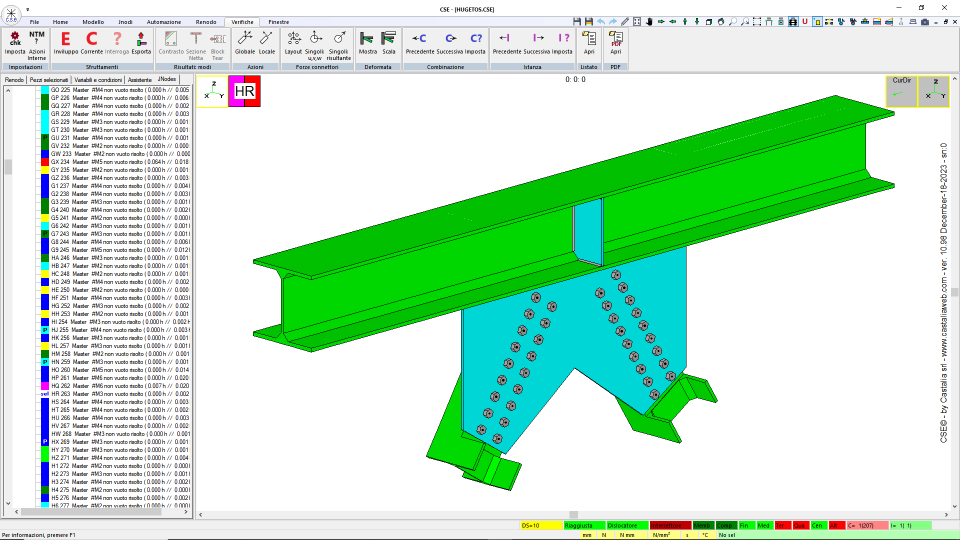Toggle Intersettore status indicator
The image size is (960, 540).
pos(670,525)
